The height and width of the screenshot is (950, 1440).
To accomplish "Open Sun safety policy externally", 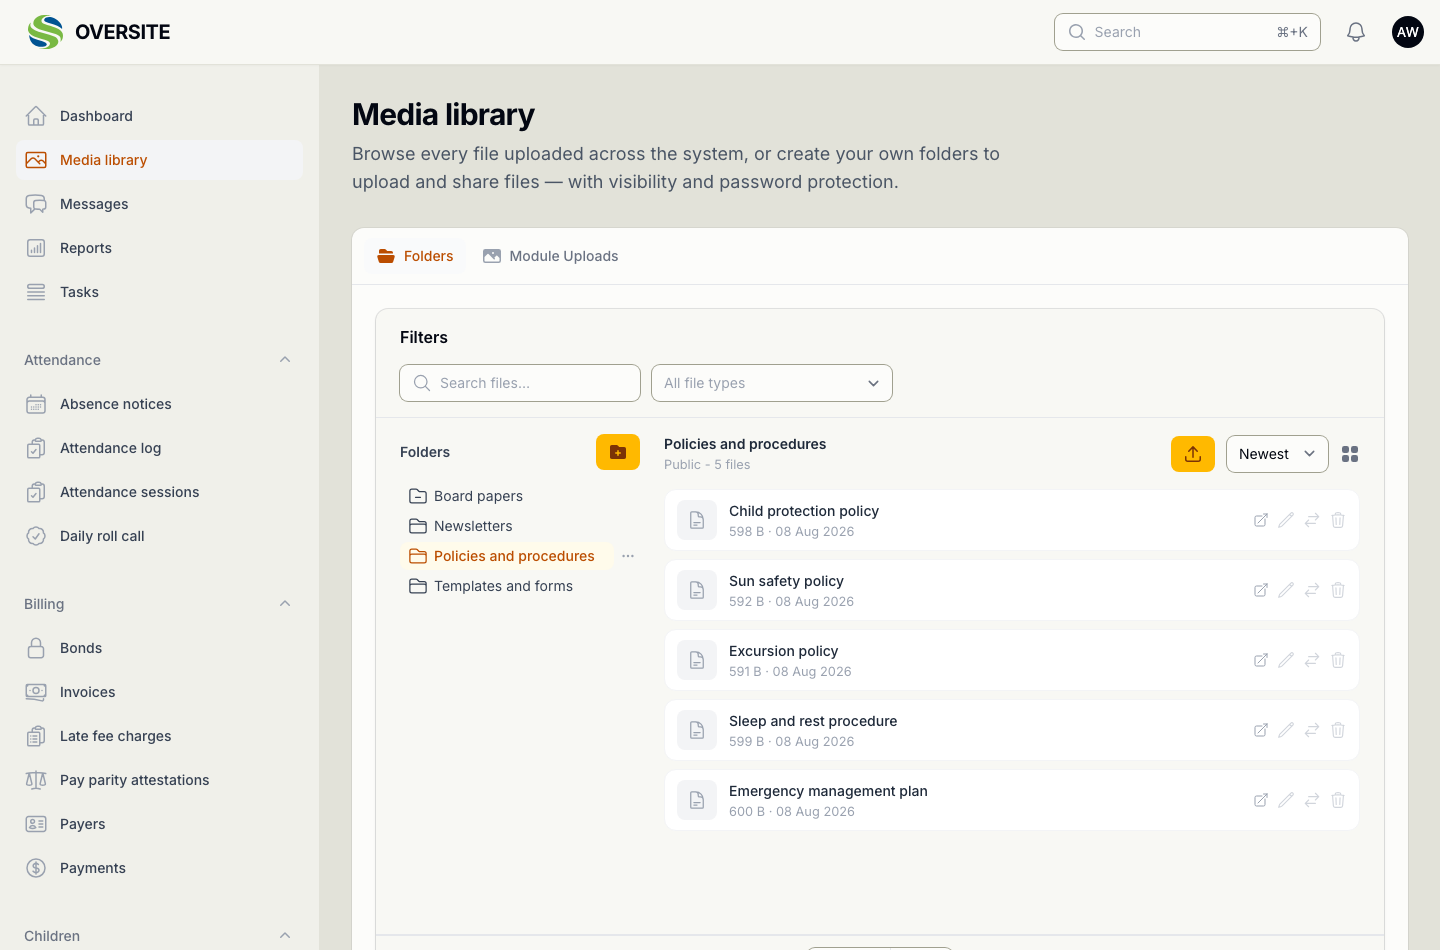I will click(1261, 590).
